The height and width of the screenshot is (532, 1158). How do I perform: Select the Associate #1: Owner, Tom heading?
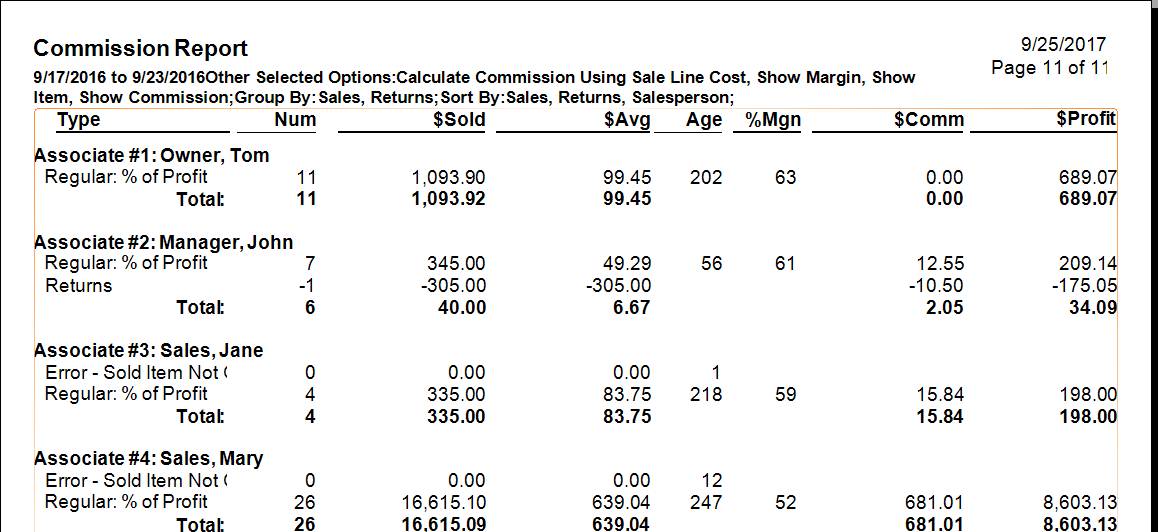tap(152, 156)
